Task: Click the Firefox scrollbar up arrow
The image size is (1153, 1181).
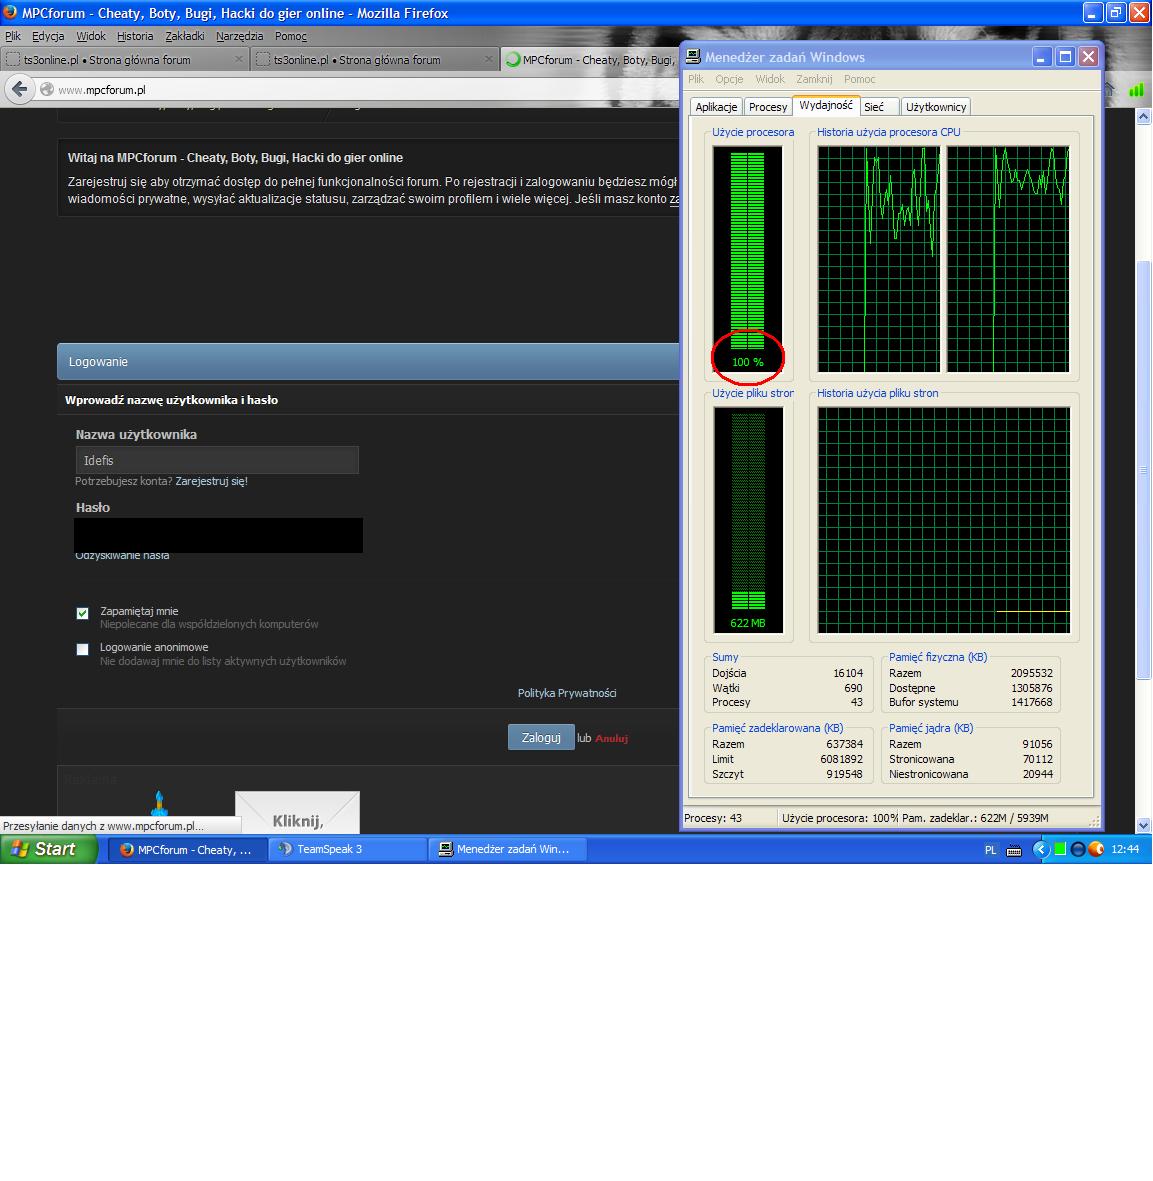Action: [1143, 117]
